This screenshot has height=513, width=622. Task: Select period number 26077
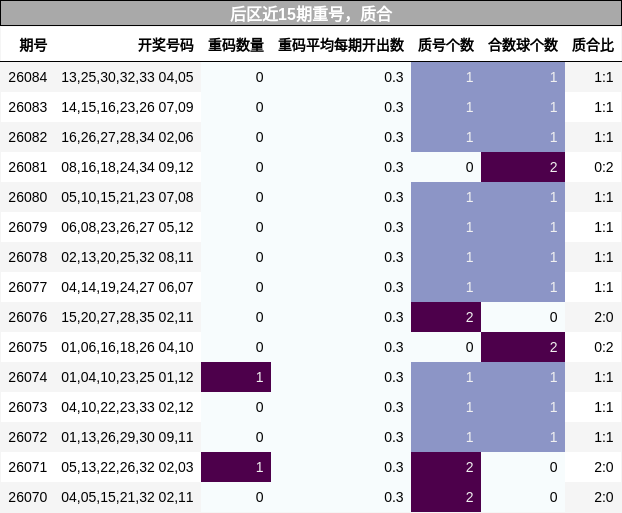point(28,287)
